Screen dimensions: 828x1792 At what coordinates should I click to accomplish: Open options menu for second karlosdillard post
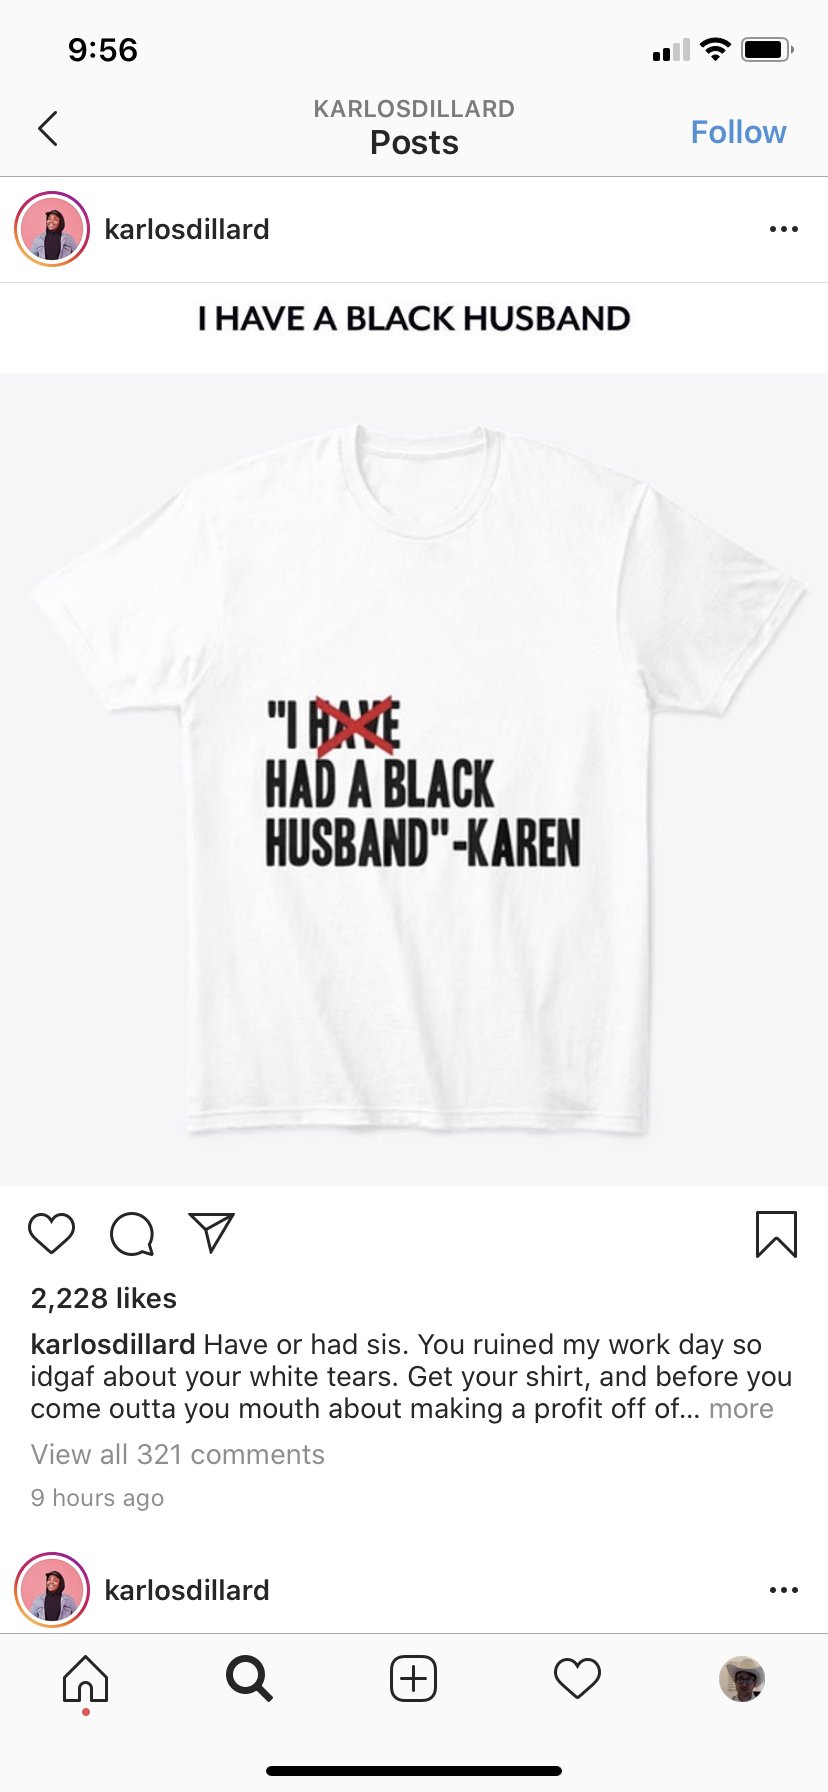click(x=784, y=1590)
